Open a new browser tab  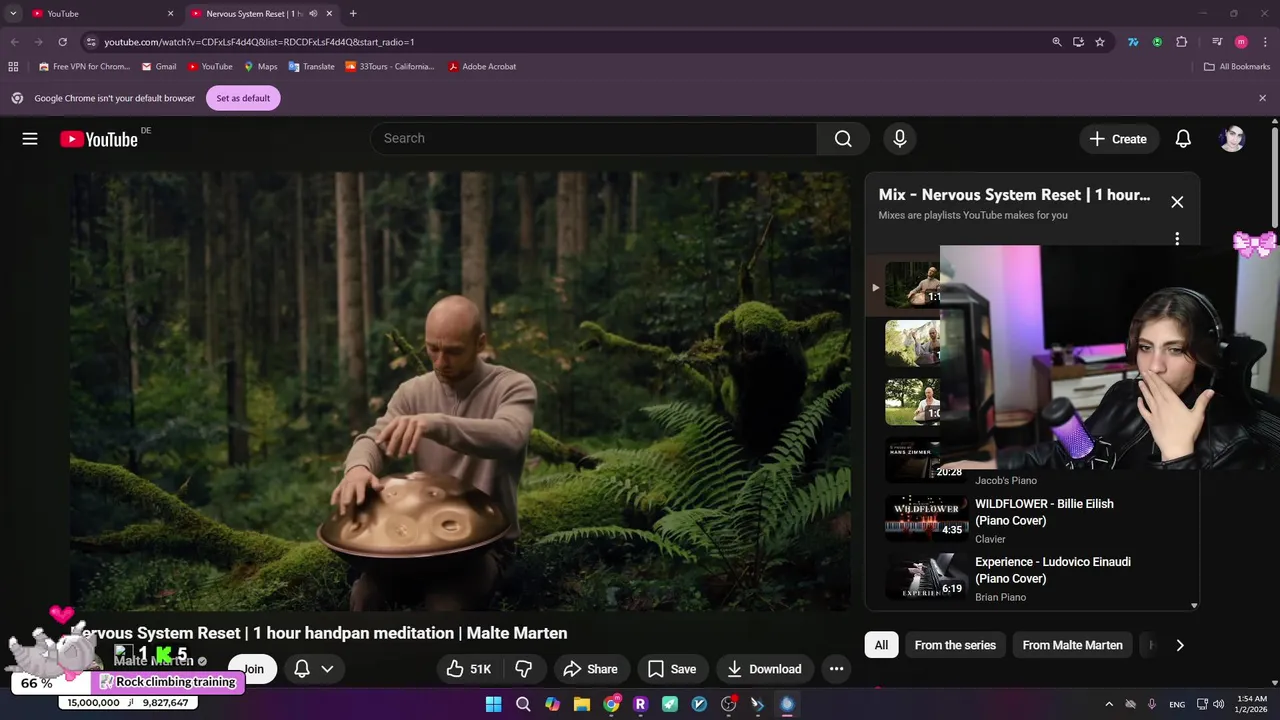click(353, 14)
